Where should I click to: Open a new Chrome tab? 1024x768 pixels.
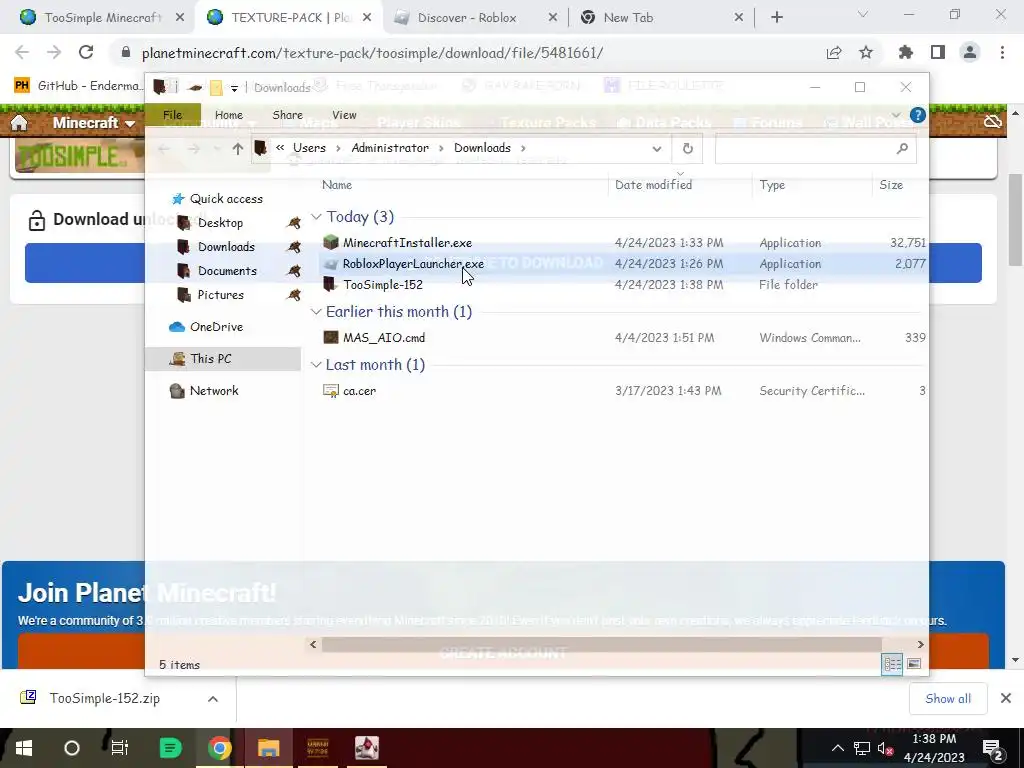coord(776,18)
